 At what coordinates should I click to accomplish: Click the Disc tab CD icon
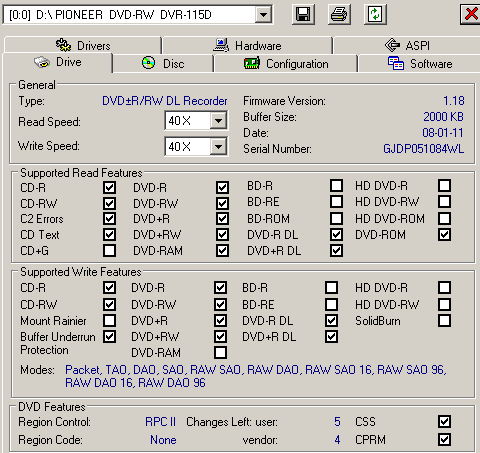148,63
